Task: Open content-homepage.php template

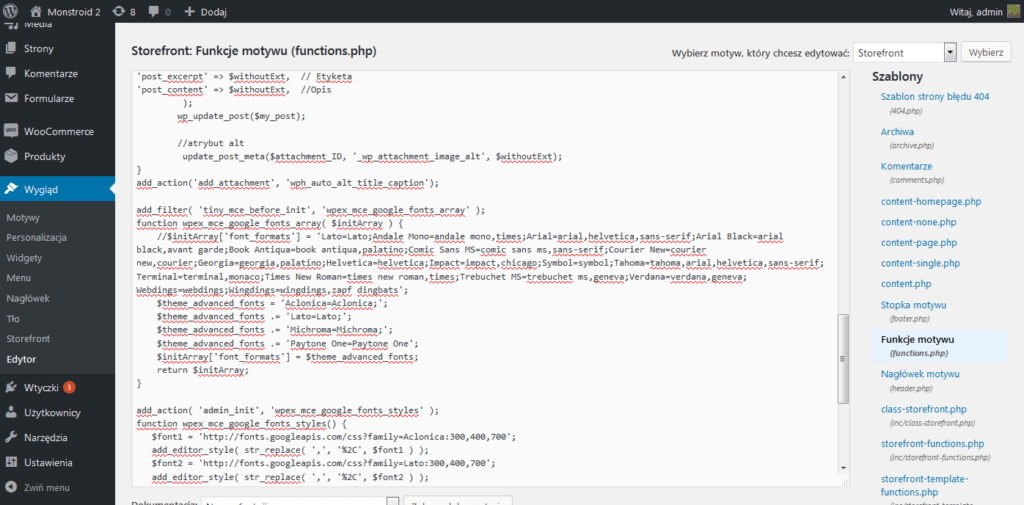Action: pyautogui.click(x=931, y=202)
